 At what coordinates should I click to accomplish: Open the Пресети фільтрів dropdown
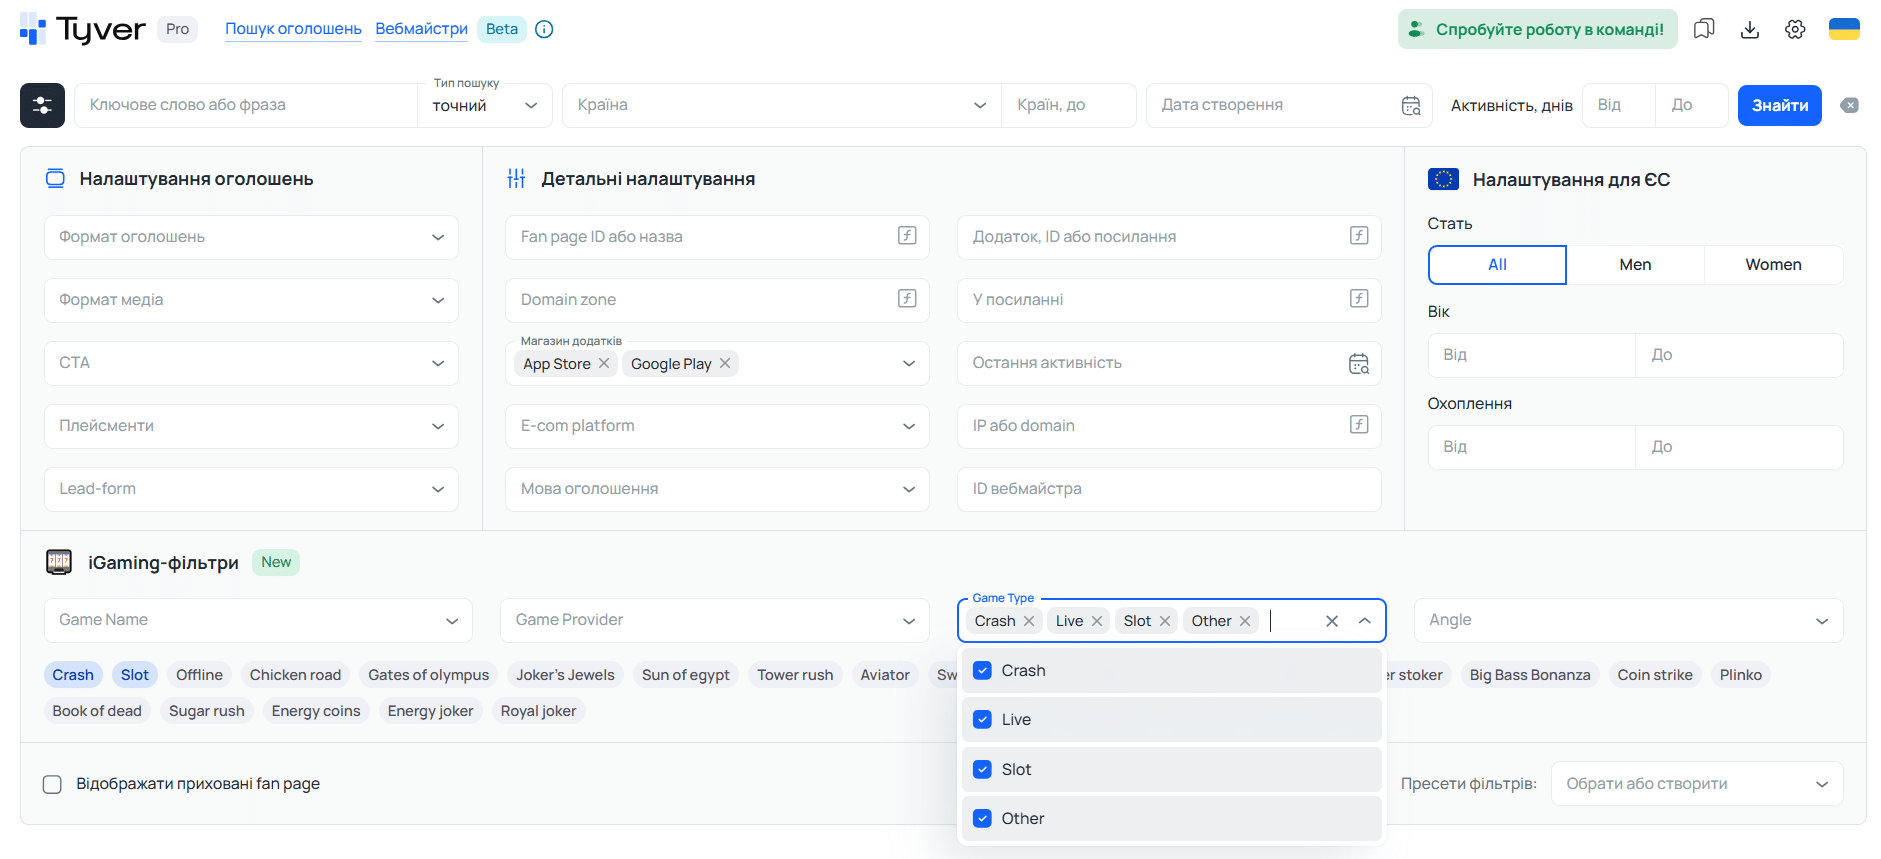coord(1697,784)
